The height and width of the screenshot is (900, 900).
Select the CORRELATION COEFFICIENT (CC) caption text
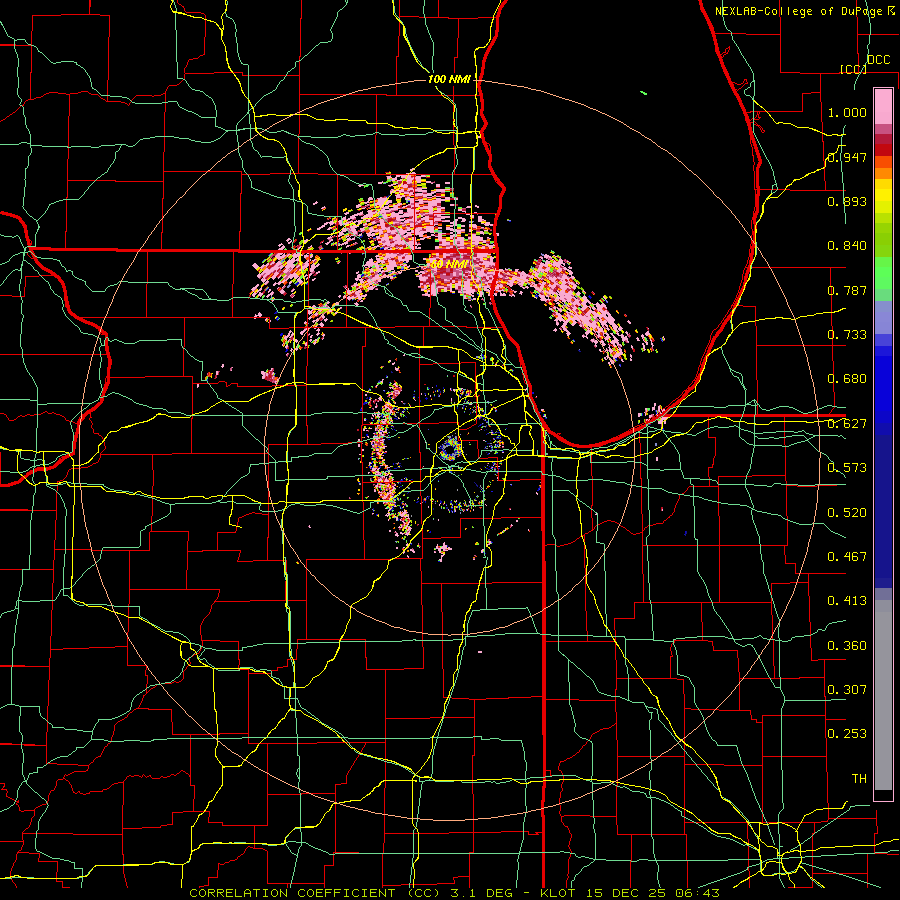(315, 893)
